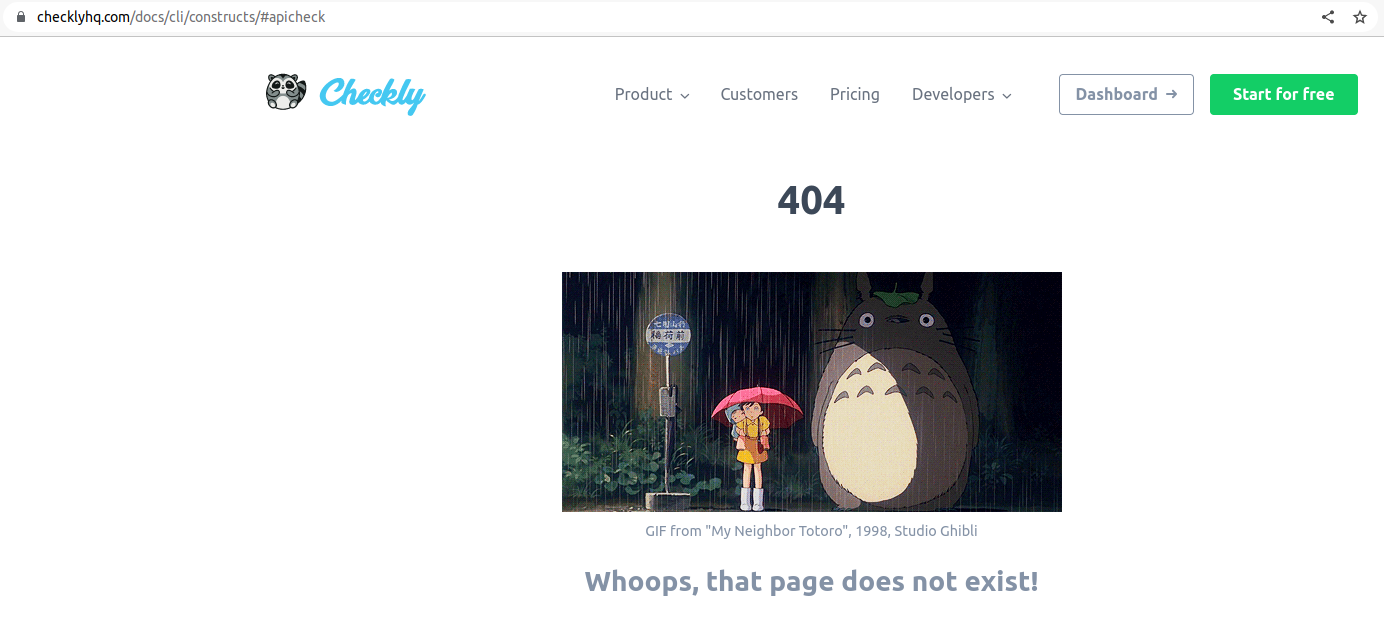Open the Pricing page

tap(855, 94)
